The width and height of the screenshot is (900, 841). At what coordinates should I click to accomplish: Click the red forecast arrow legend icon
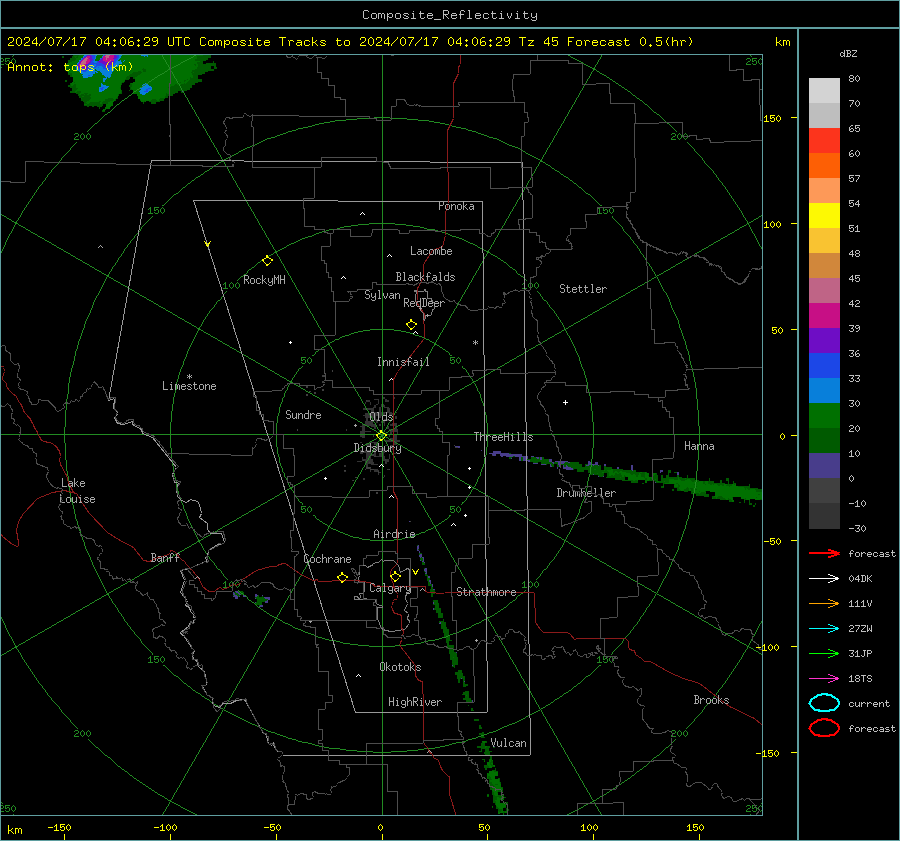[824, 553]
